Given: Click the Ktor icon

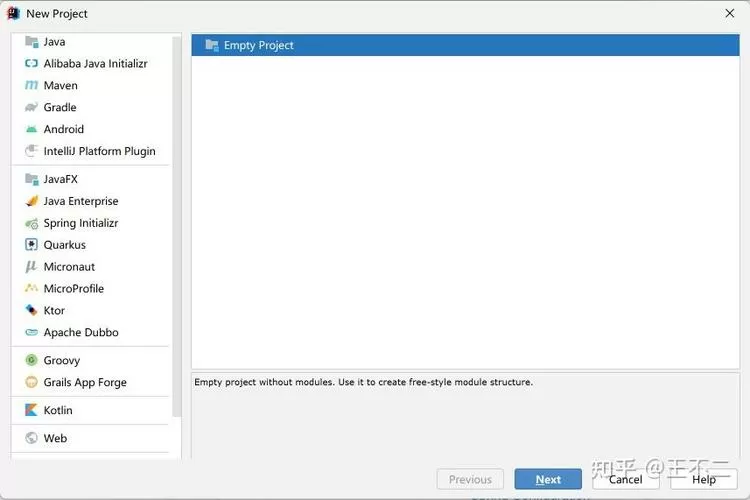Looking at the screenshot, I should coord(32,310).
